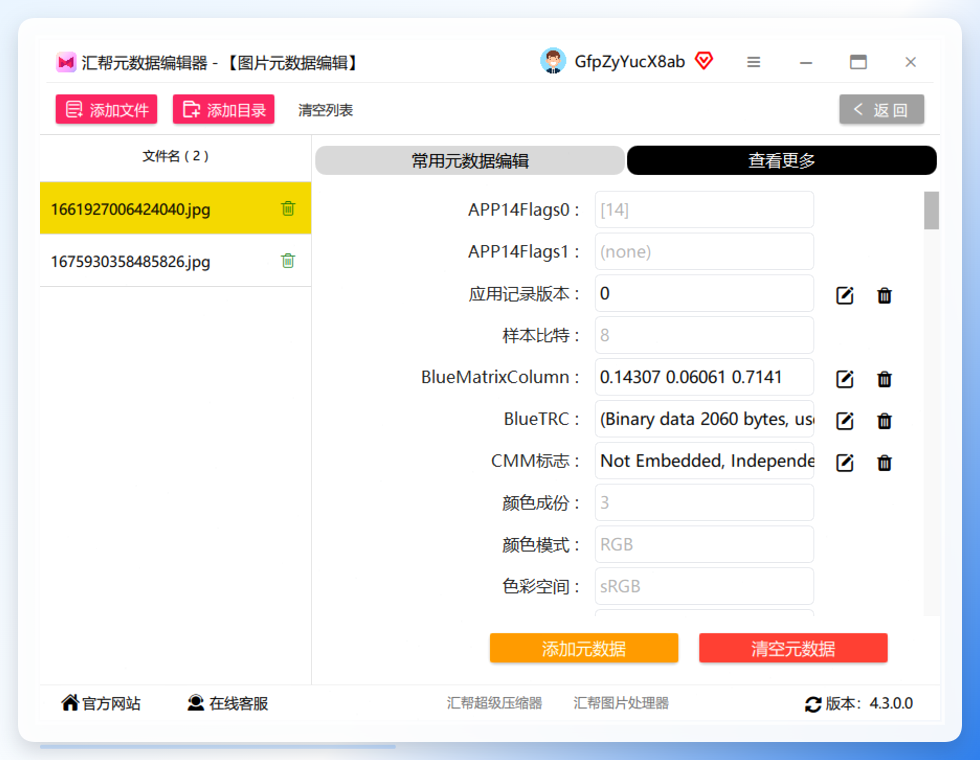Open the 汇帮超级压缩器 link
Viewport: 980px width, 760px height.
494,703
